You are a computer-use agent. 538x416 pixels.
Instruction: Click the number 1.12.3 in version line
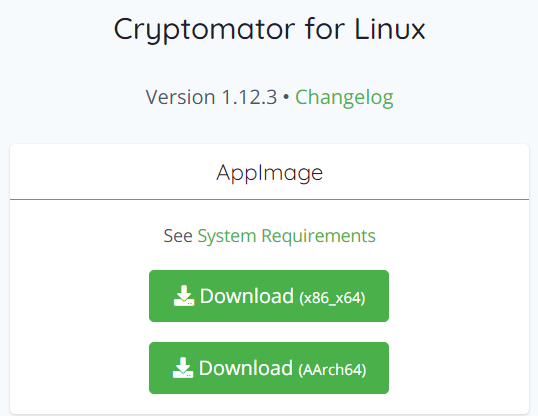point(249,97)
